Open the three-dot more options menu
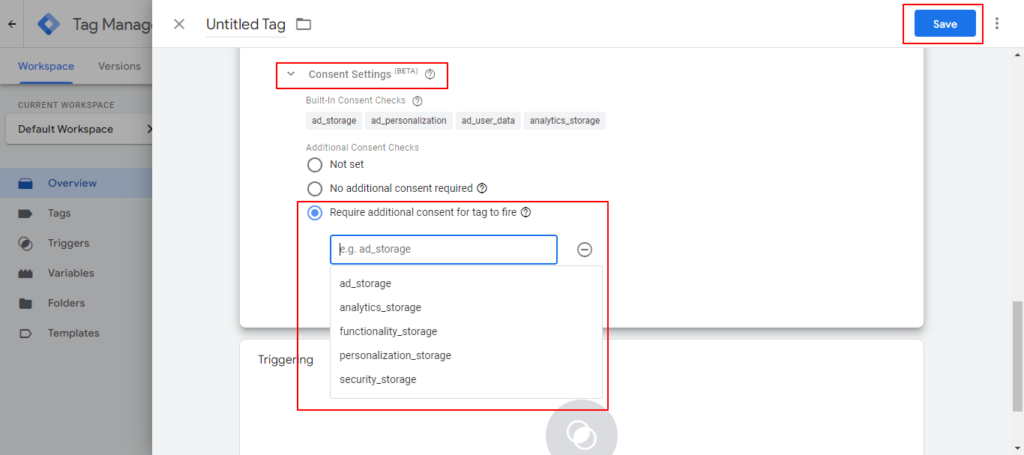The width and height of the screenshot is (1024, 455). tap(996, 24)
